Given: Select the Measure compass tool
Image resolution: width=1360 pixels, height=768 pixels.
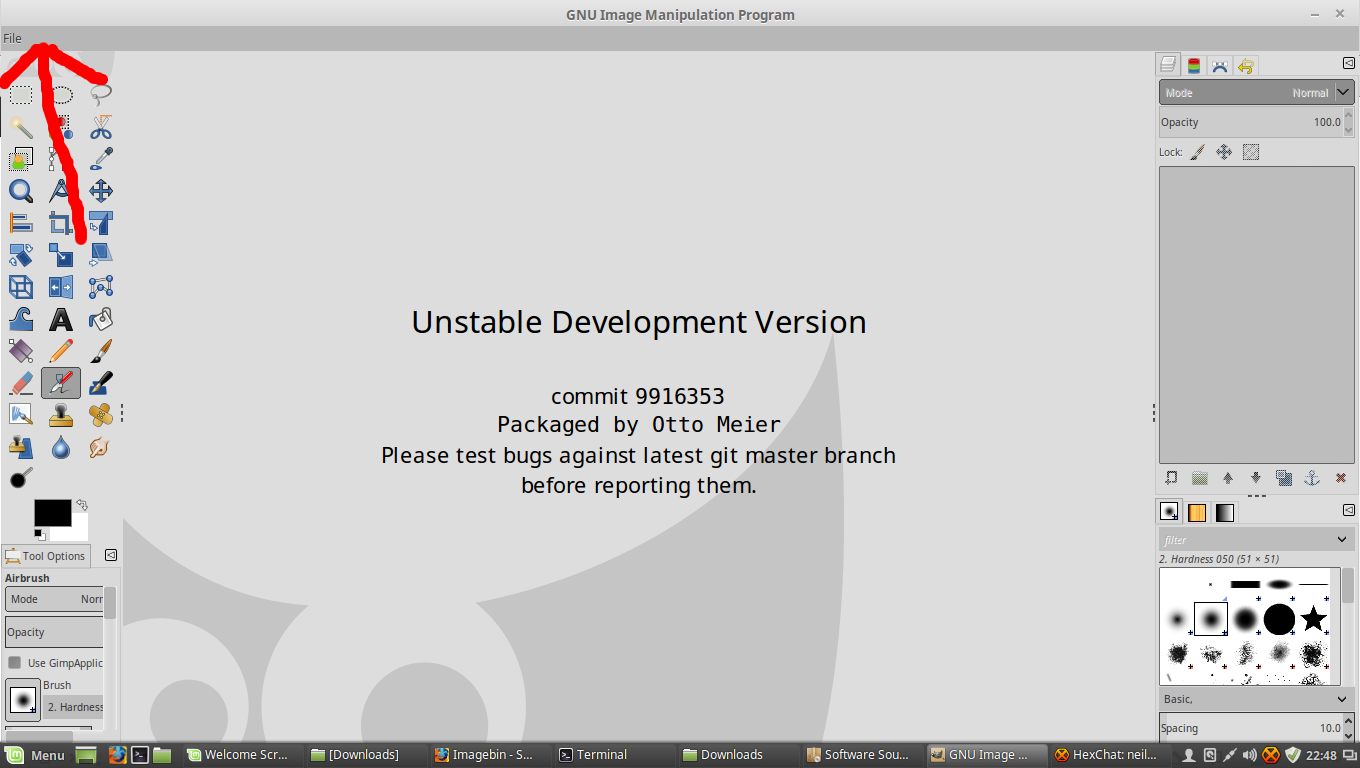Looking at the screenshot, I should (61, 191).
